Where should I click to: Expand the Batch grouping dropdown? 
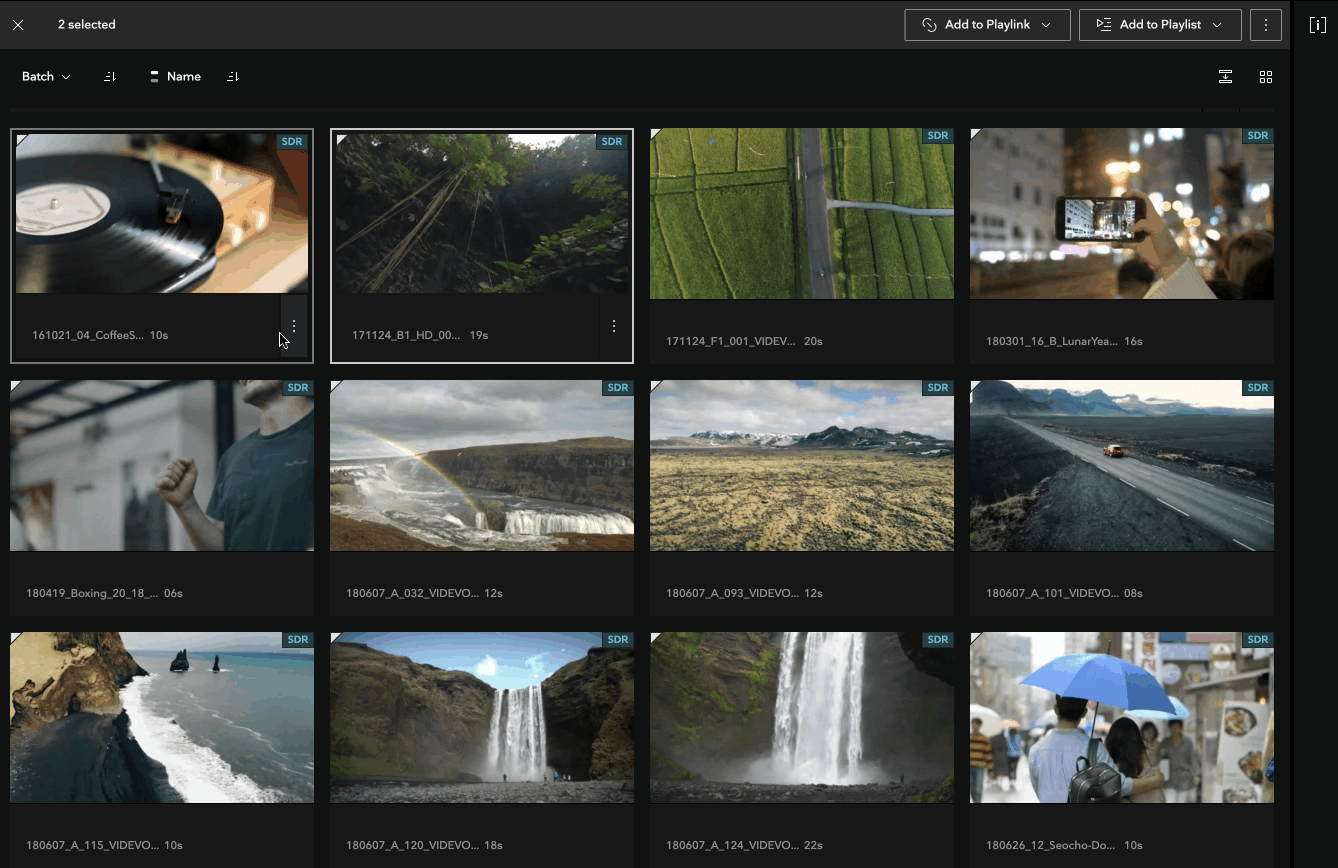46,77
